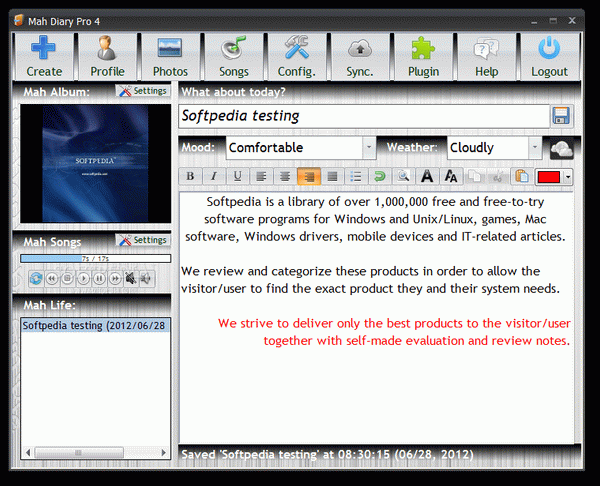
Task: Open the Sync. cloud option
Action: 360,56
